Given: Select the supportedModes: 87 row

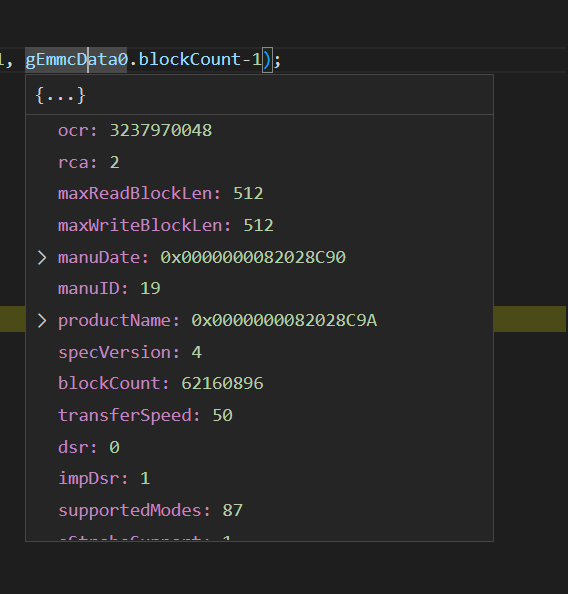Looking at the screenshot, I should [259, 511].
